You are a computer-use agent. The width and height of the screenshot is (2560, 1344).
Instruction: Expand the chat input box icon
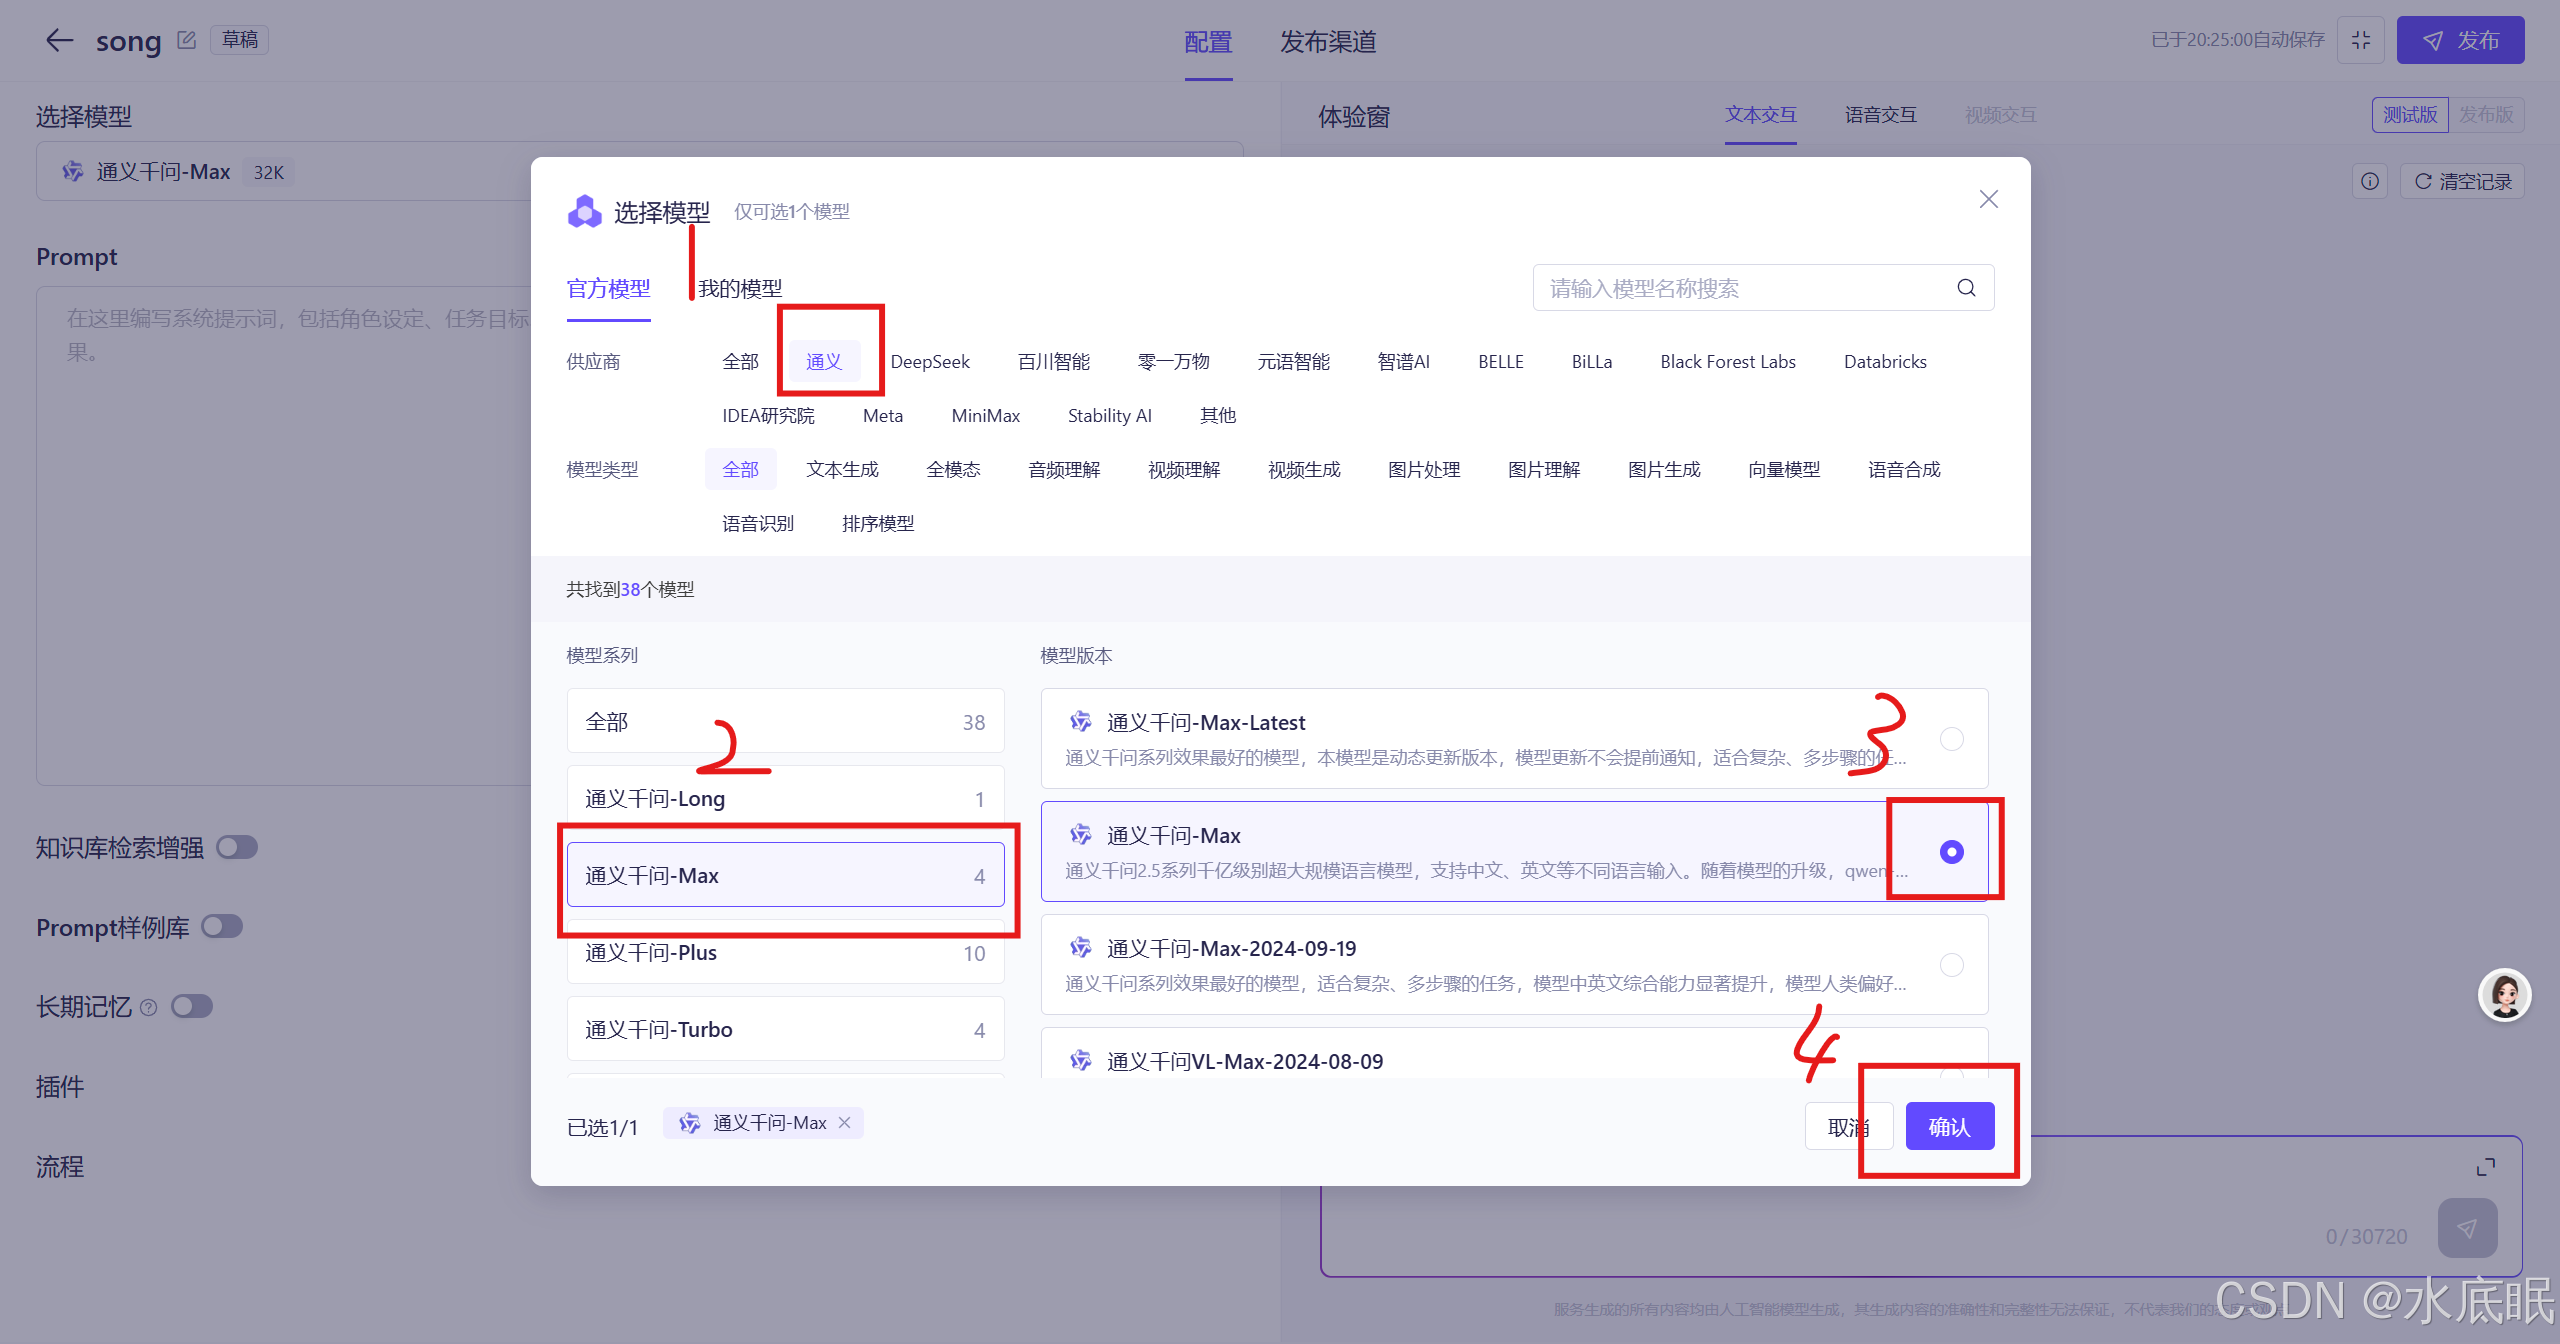tap(2486, 1167)
